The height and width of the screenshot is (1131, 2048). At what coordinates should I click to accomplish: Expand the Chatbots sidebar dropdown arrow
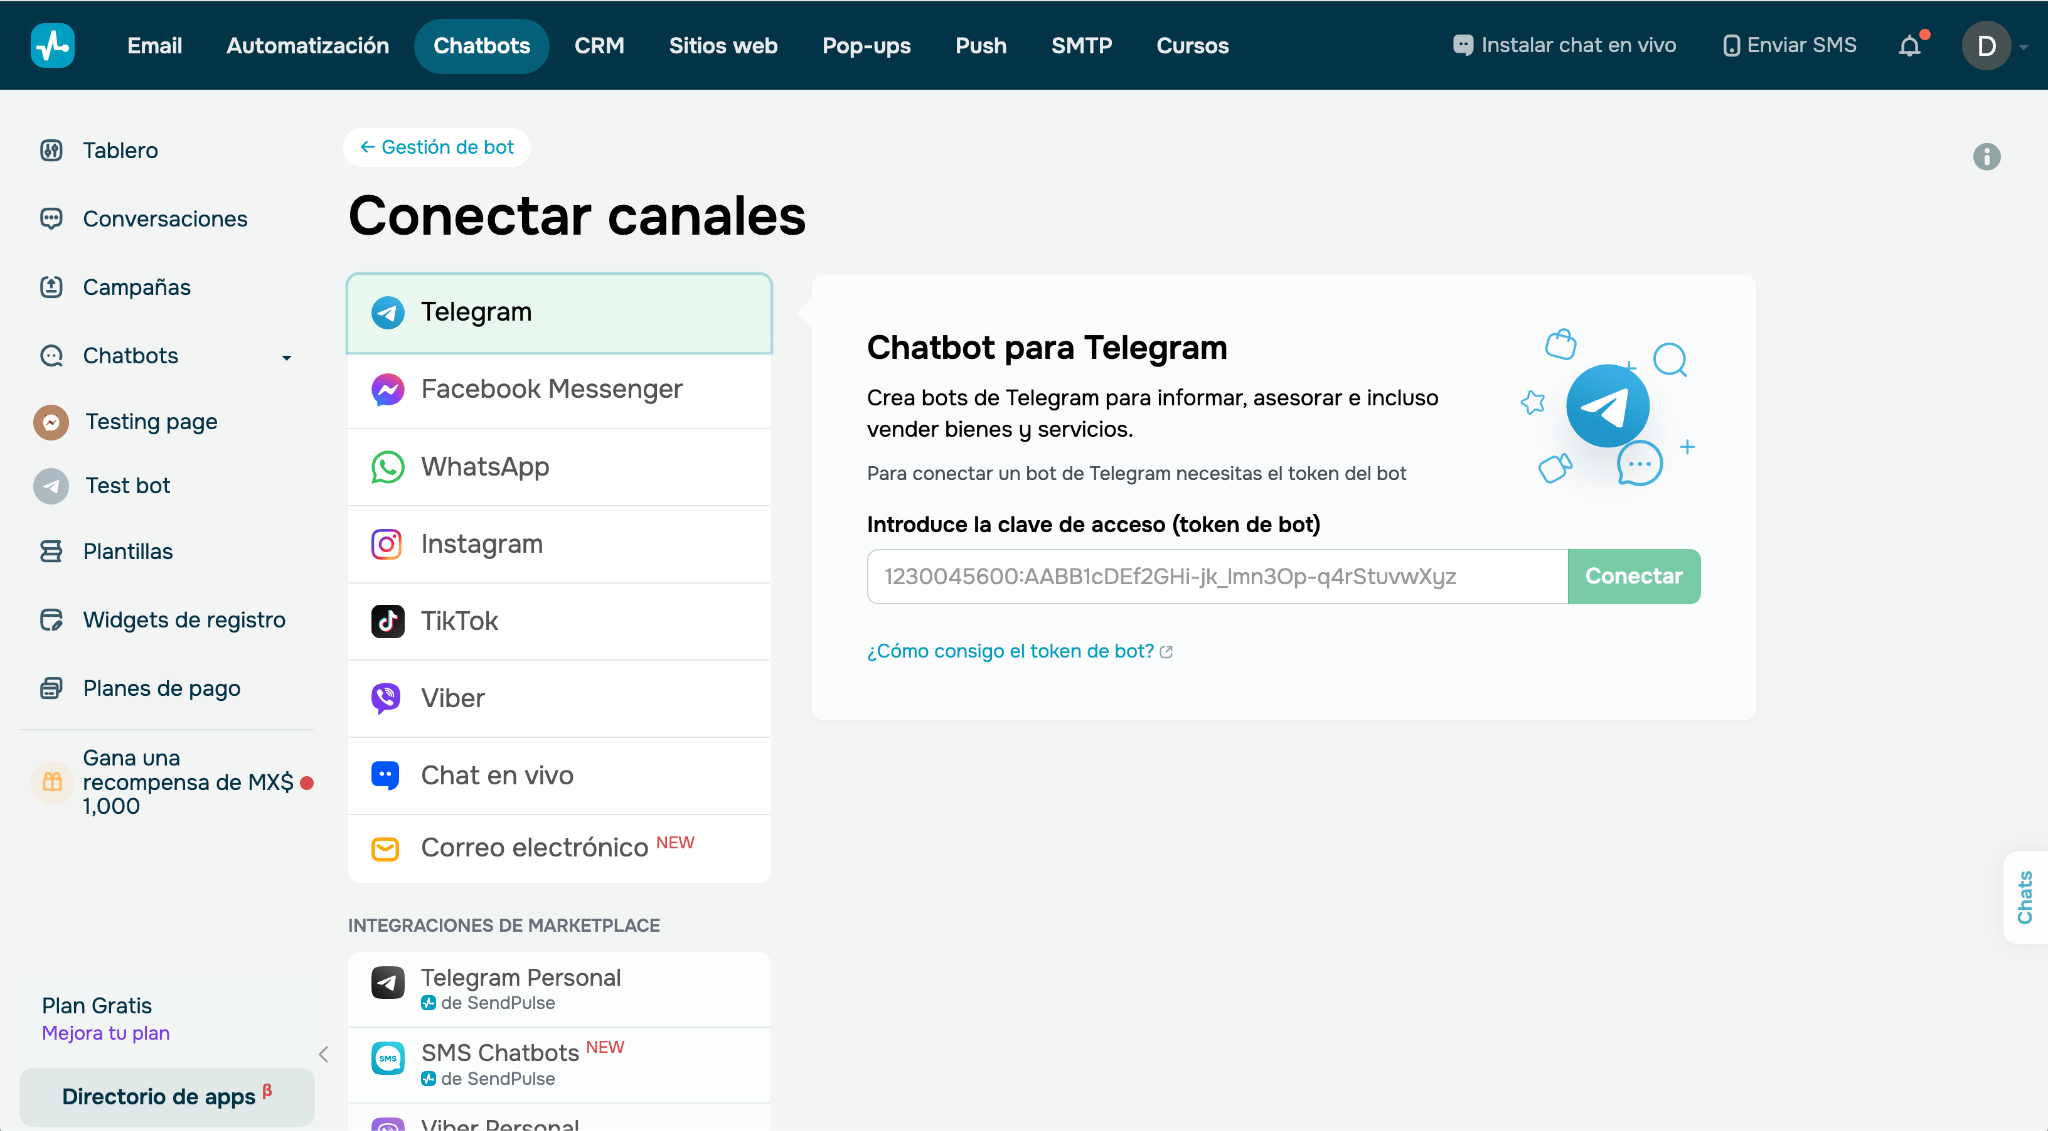coord(287,357)
